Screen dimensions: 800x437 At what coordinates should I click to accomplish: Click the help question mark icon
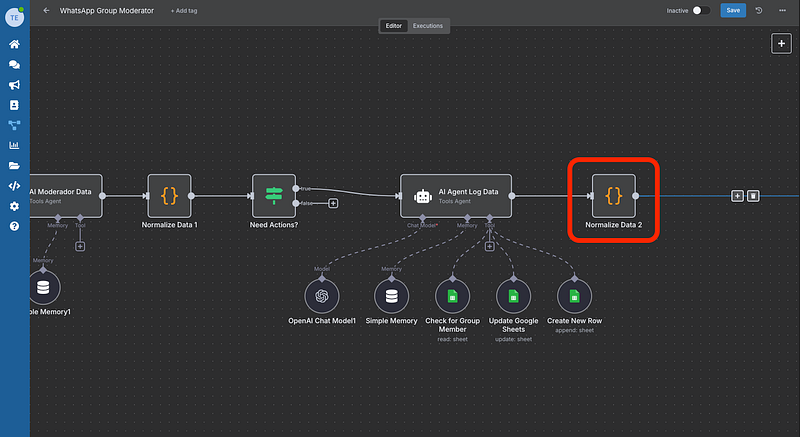point(14,226)
